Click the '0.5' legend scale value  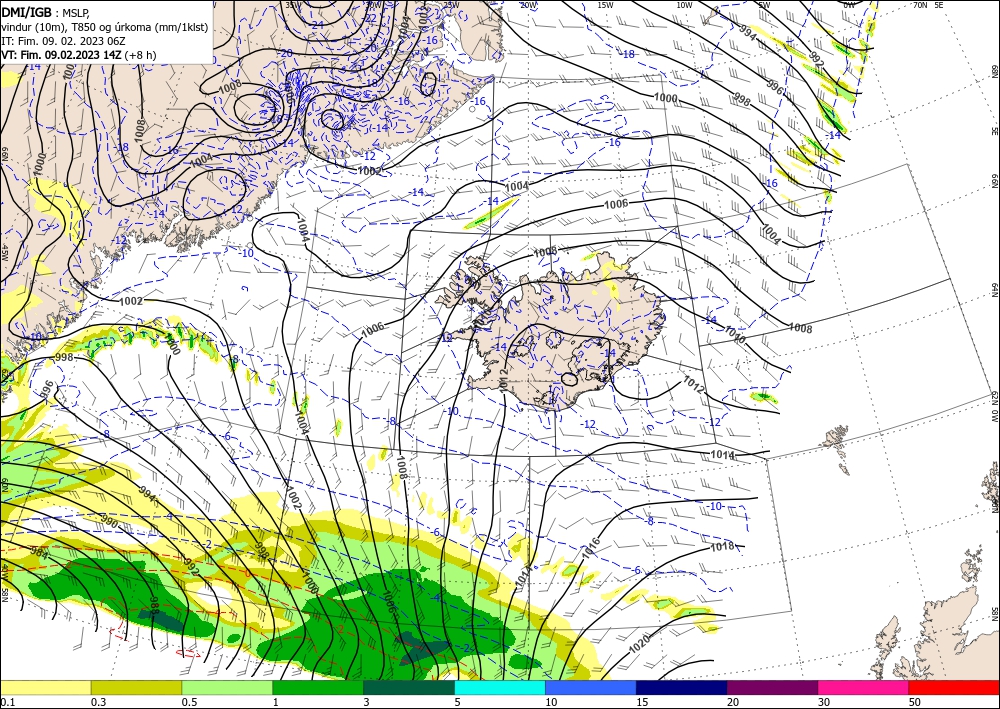[x=189, y=702]
